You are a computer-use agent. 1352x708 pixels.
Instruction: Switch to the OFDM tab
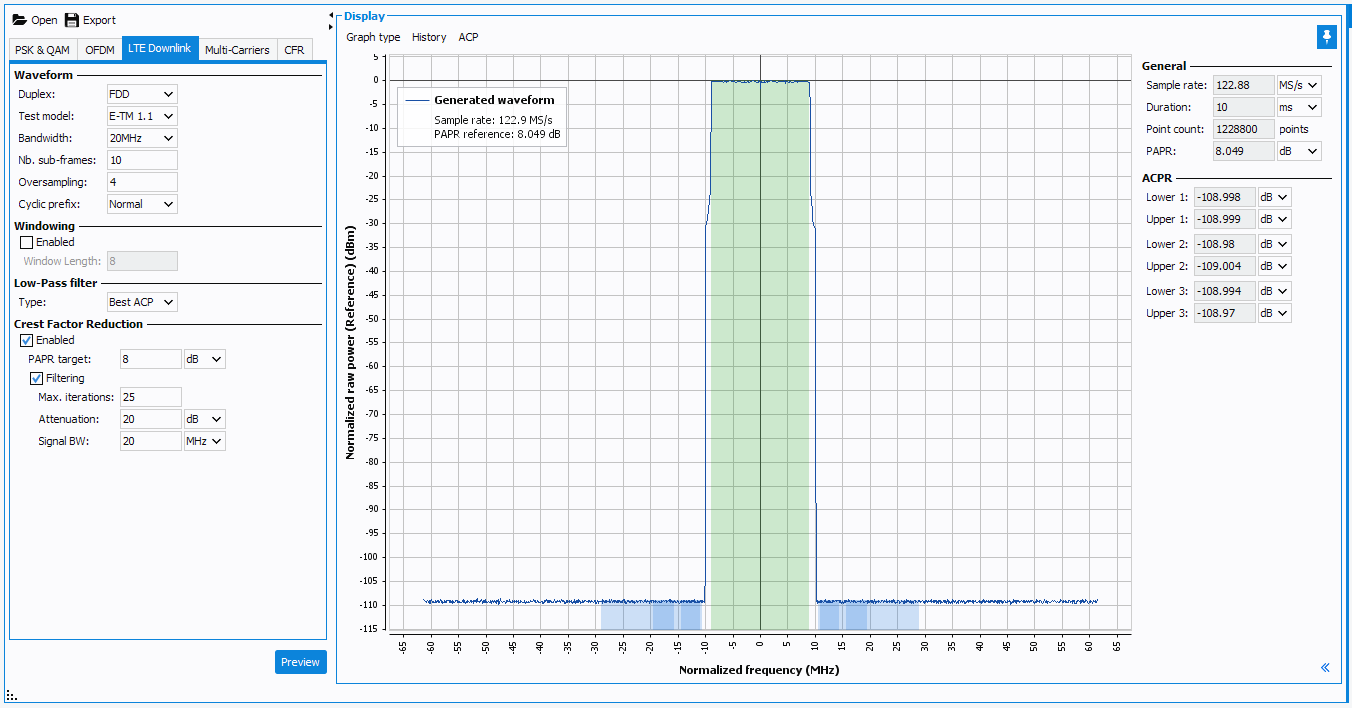(100, 50)
